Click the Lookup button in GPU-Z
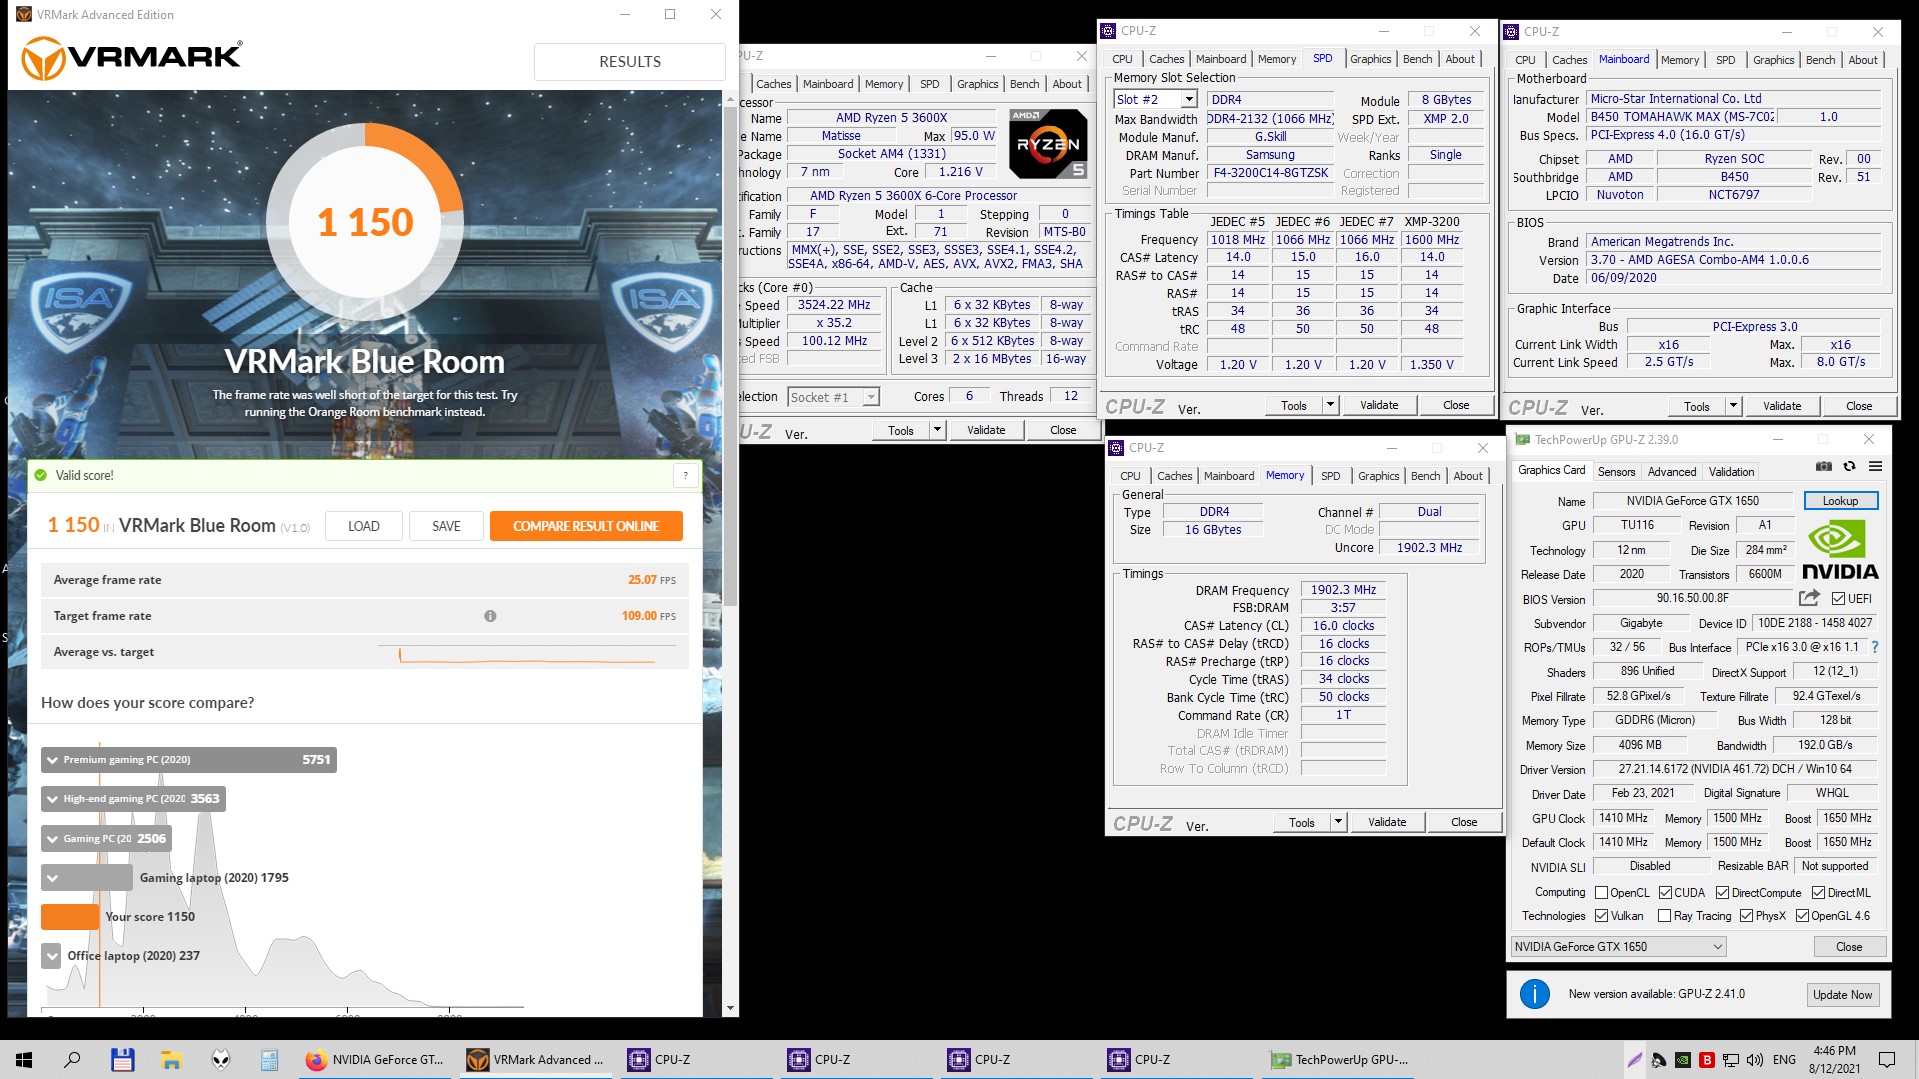The height and width of the screenshot is (1079, 1919). (1840, 501)
